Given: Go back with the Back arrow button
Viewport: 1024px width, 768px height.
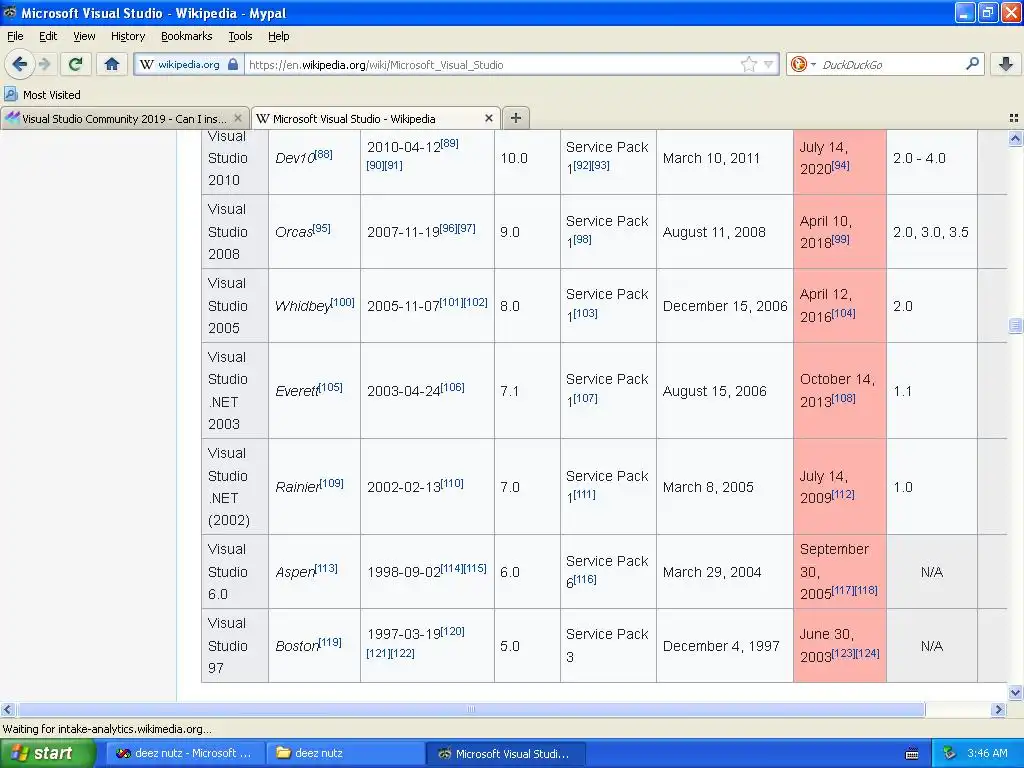Looking at the screenshot, I should 19,64.
